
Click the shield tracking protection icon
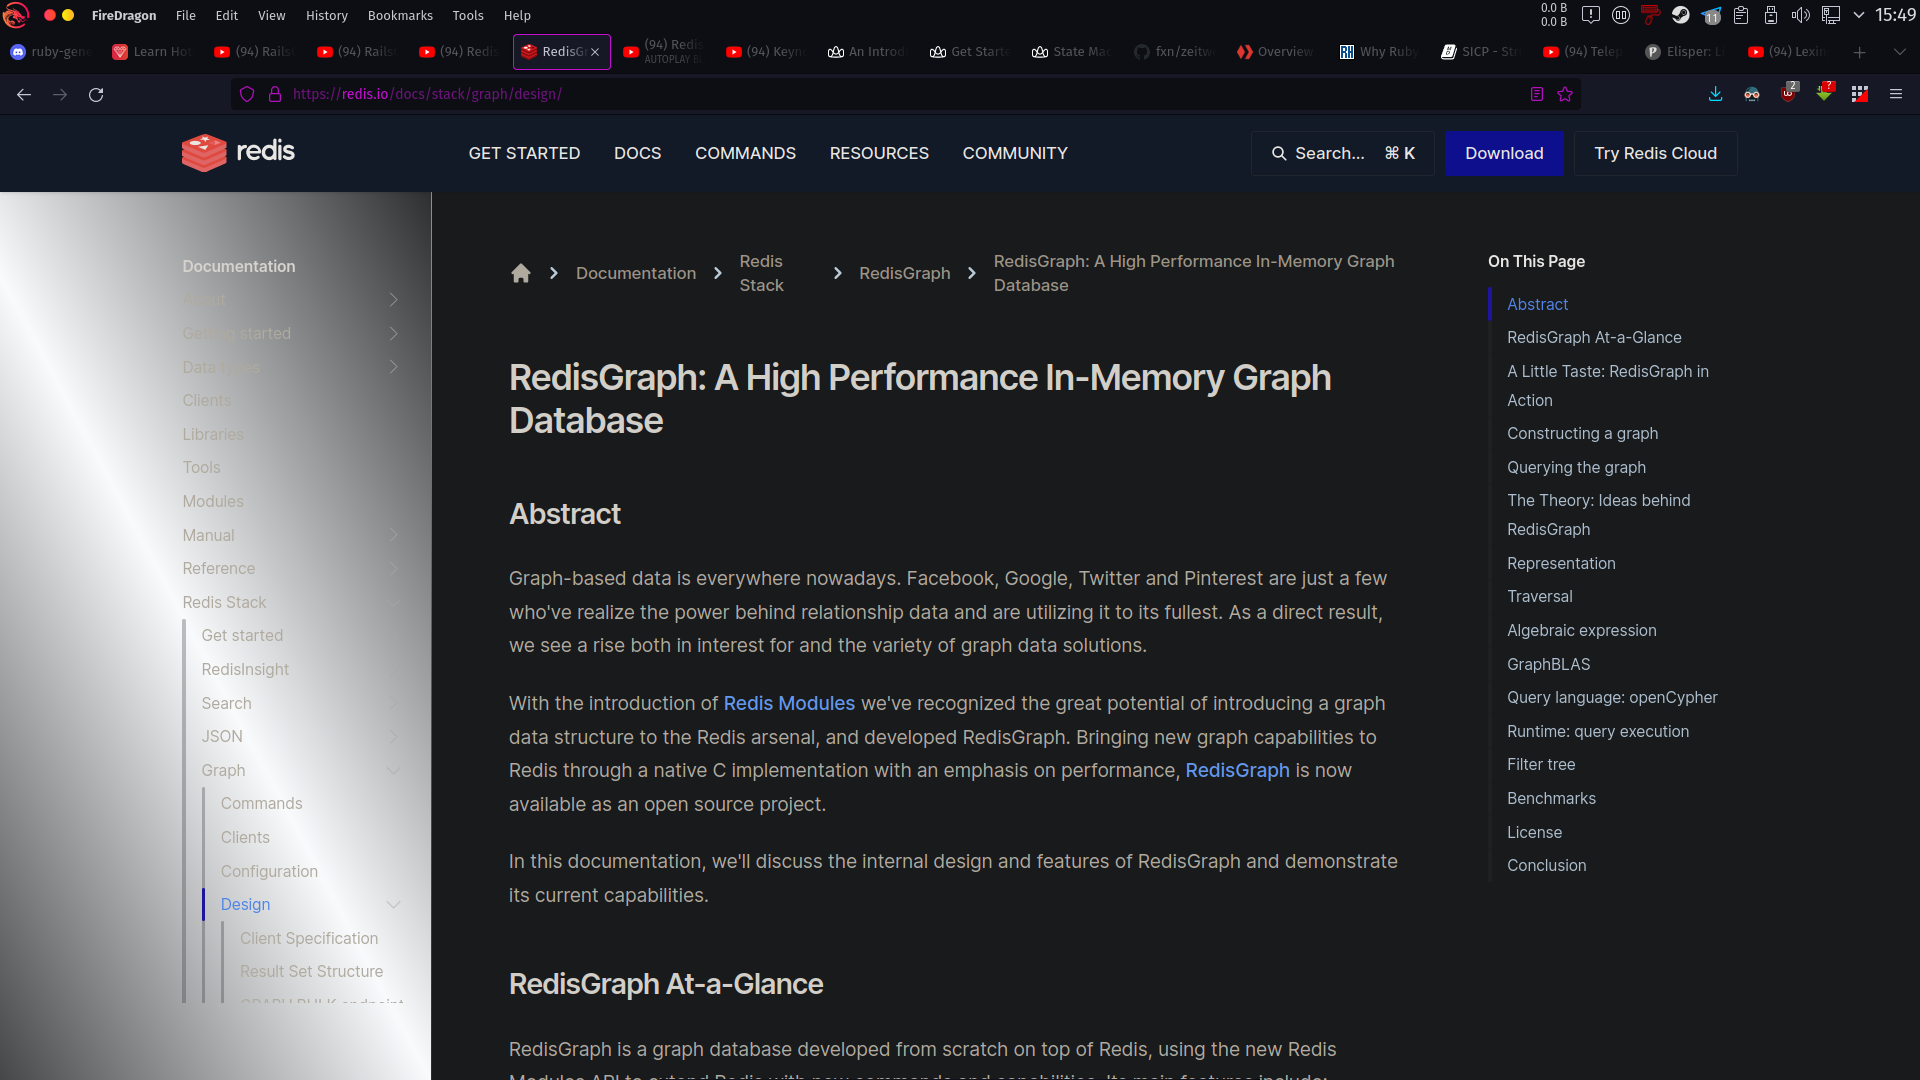tap(247, 94)
